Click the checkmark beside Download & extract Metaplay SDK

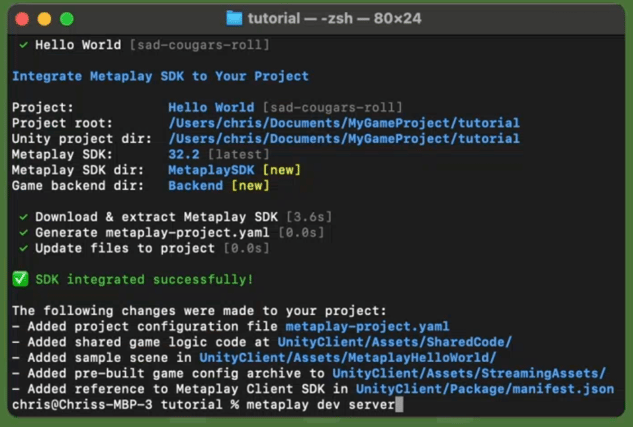(23, 217)
